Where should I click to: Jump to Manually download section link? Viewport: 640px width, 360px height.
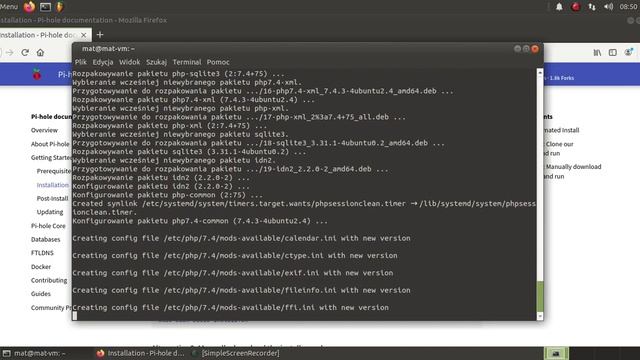coord(573,171)
